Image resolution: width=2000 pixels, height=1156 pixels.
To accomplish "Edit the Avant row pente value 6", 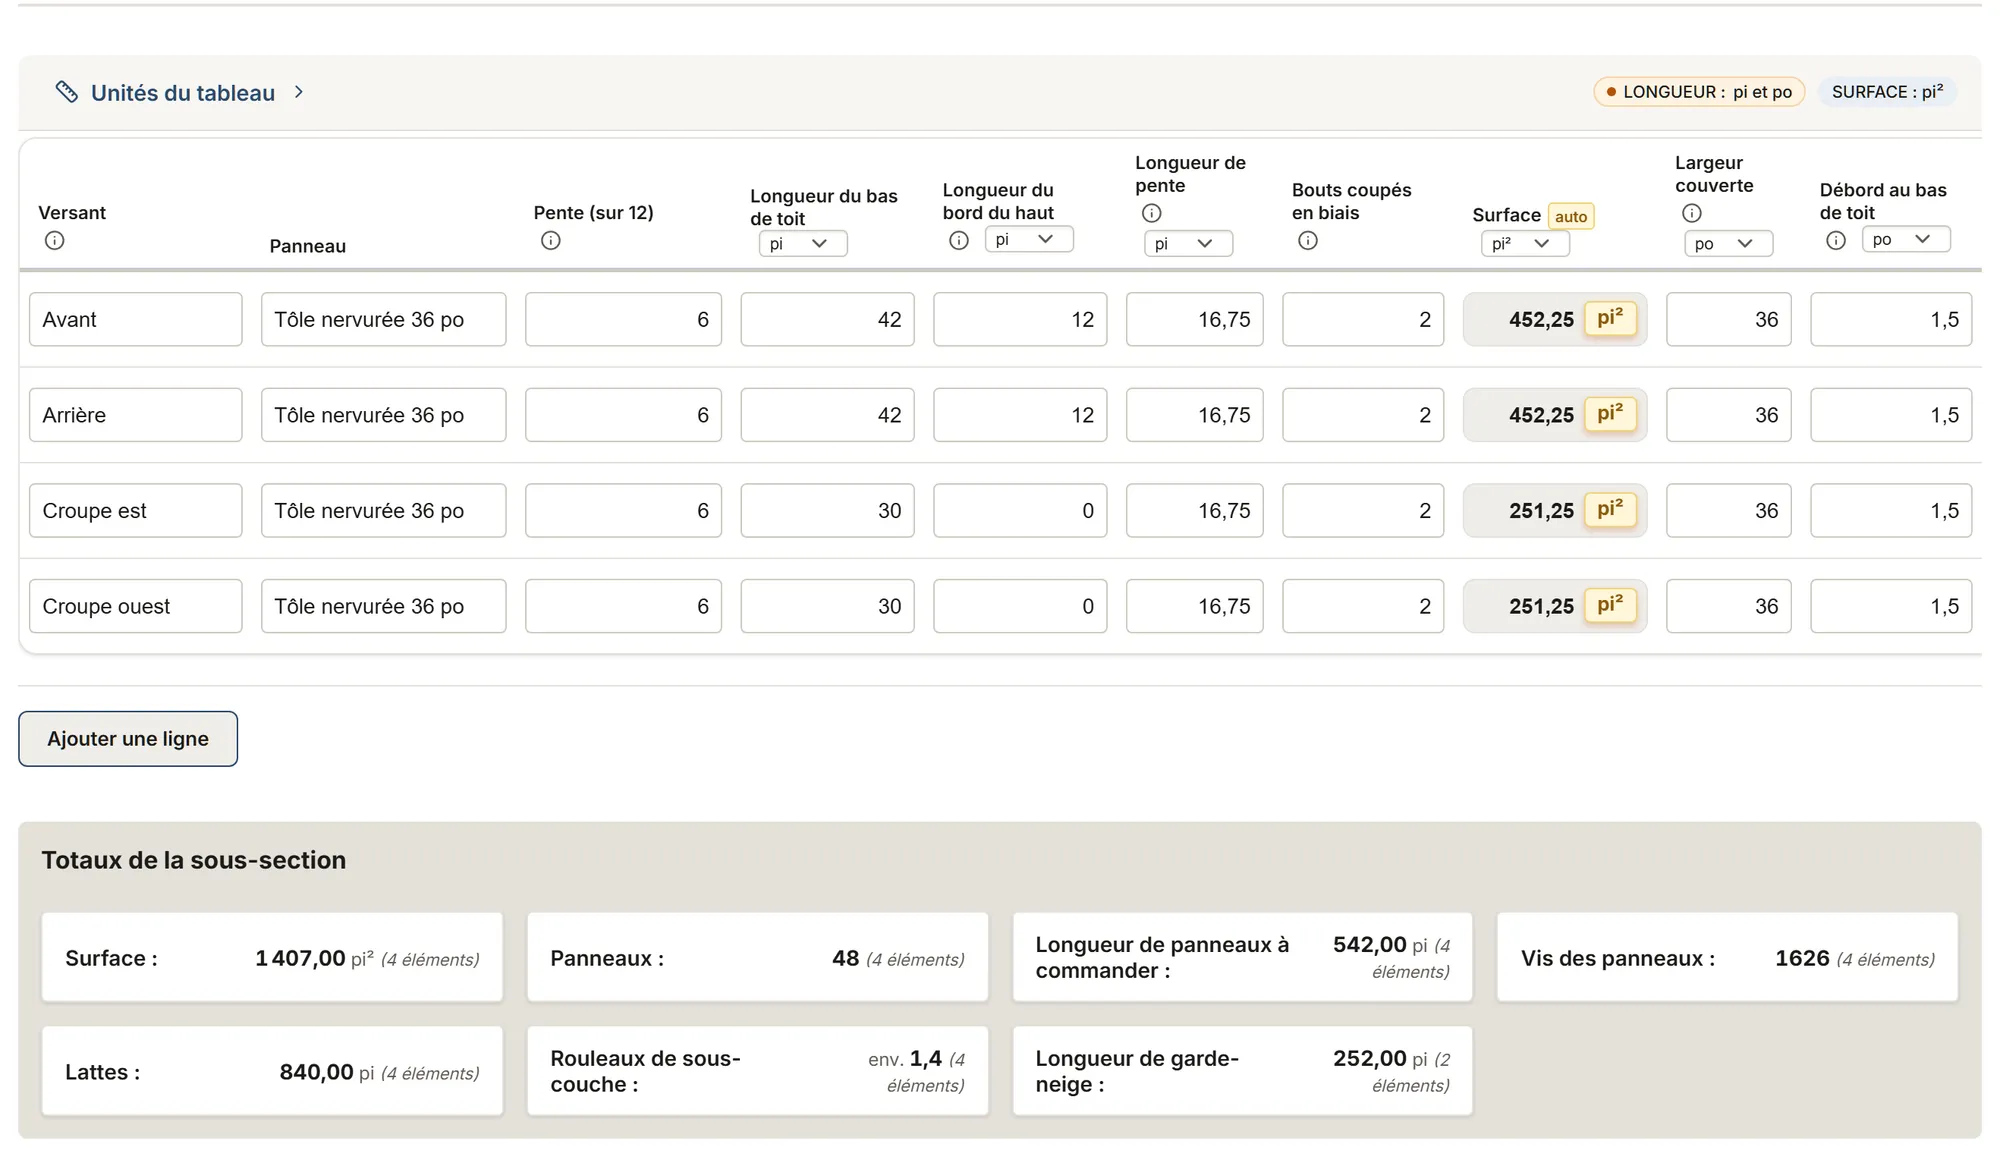I will click(623, 319).
